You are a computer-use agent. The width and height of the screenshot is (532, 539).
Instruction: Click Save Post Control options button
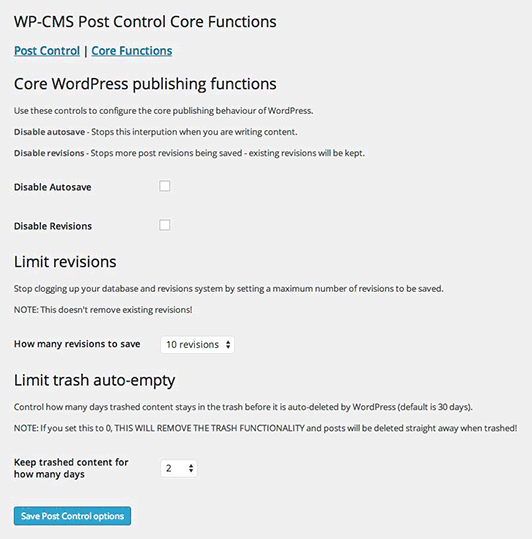click(72, 516)
